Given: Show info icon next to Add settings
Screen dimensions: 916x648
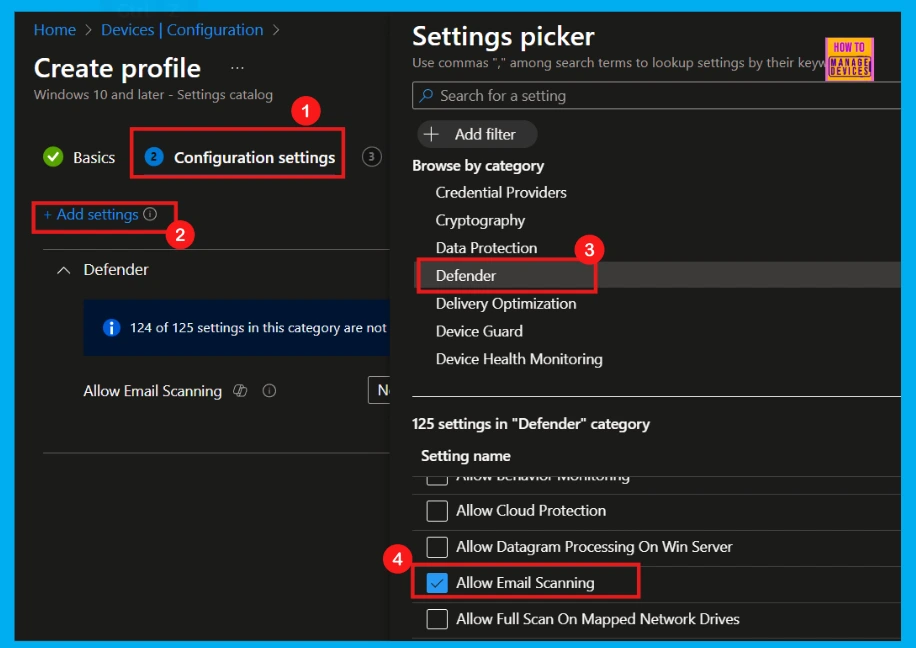Looking at the screenshot, I should click(x=150, y=214).
